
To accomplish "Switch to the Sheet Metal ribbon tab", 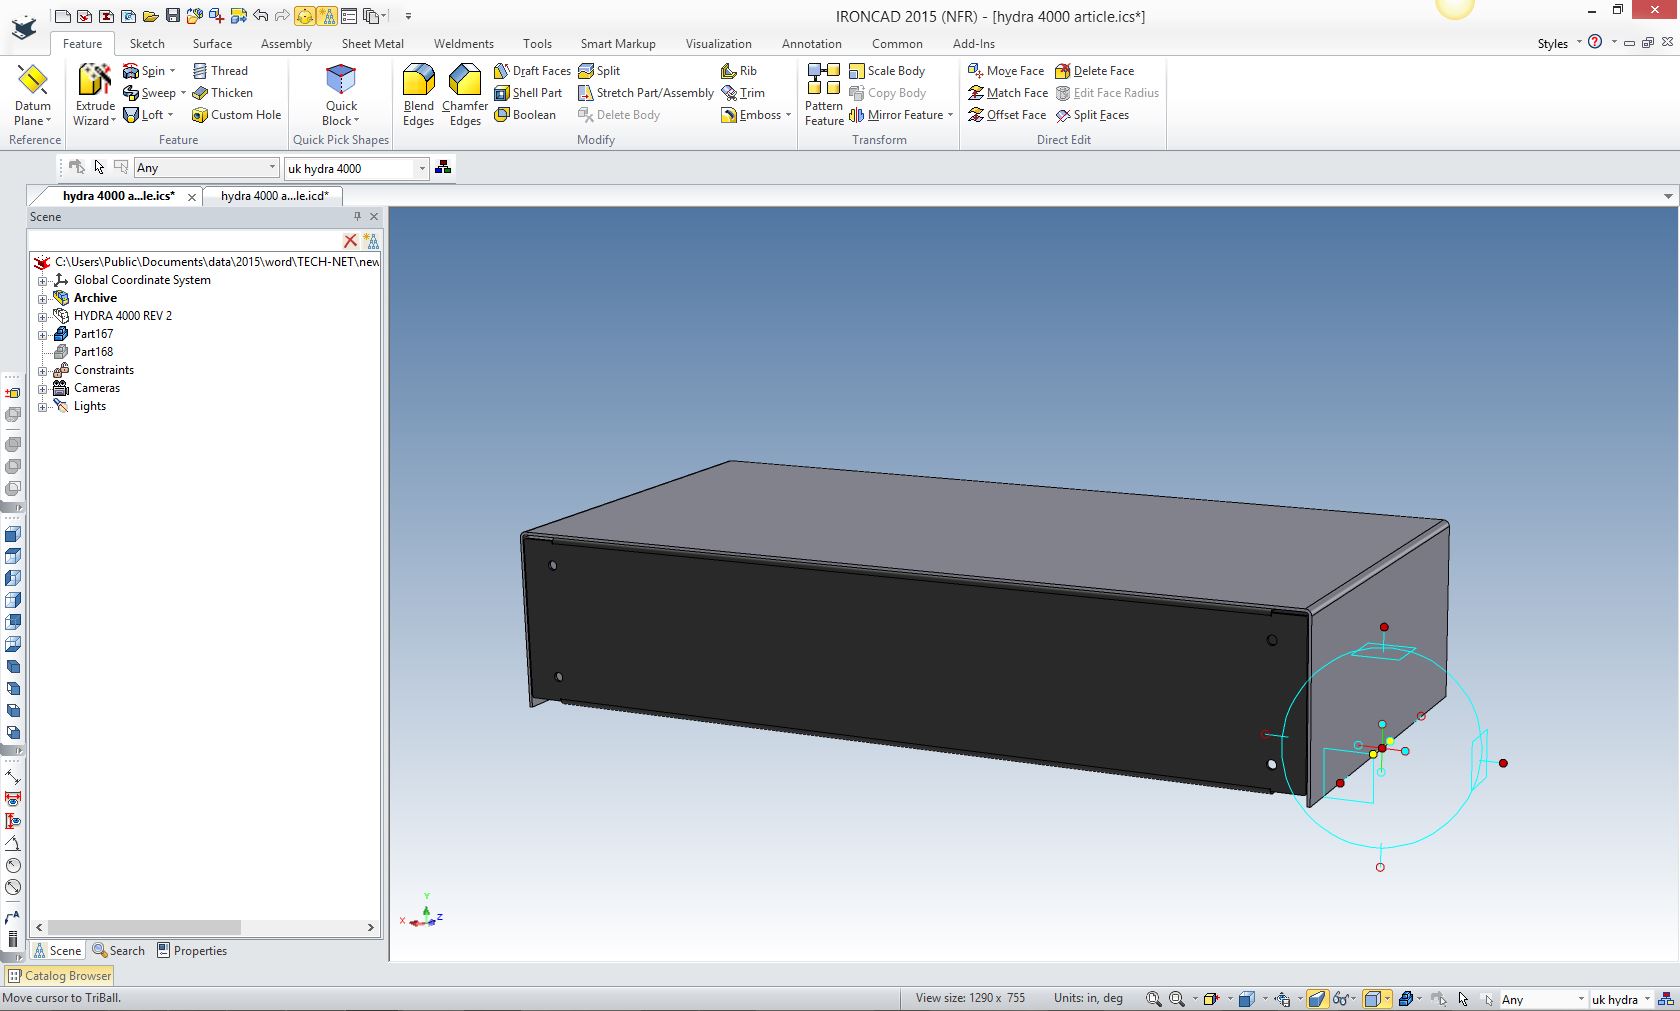I will click(x=372, y=44).
